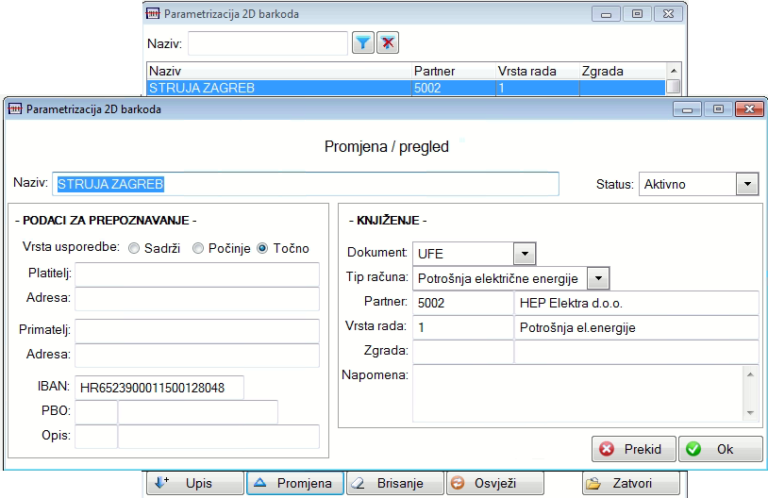Click Napomena scrollbar up arrow
Viewport: 768px width, 498px height.
click(750, 375)
